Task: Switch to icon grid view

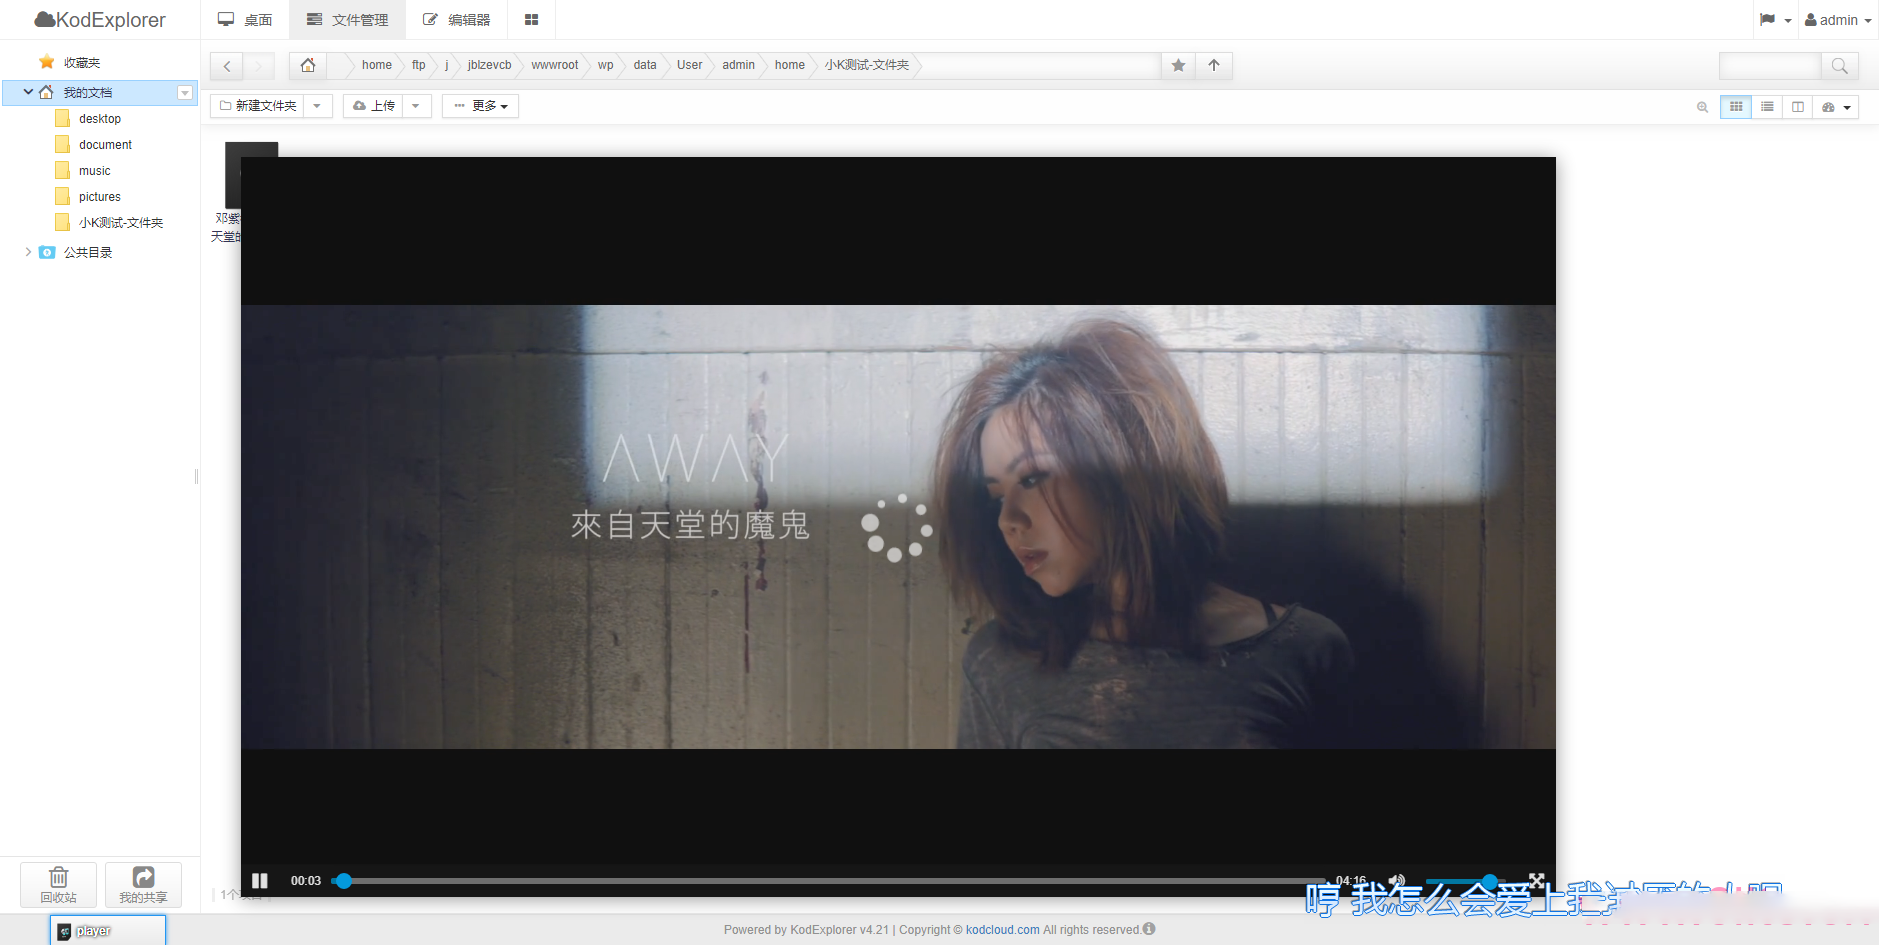Action: coord(1736,107)
